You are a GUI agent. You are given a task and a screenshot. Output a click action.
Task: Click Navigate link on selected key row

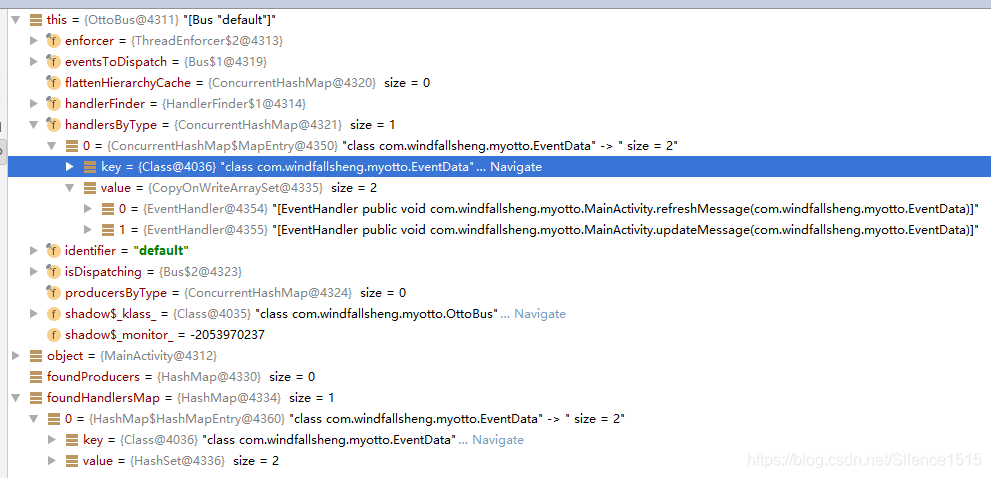pos(516,167)
